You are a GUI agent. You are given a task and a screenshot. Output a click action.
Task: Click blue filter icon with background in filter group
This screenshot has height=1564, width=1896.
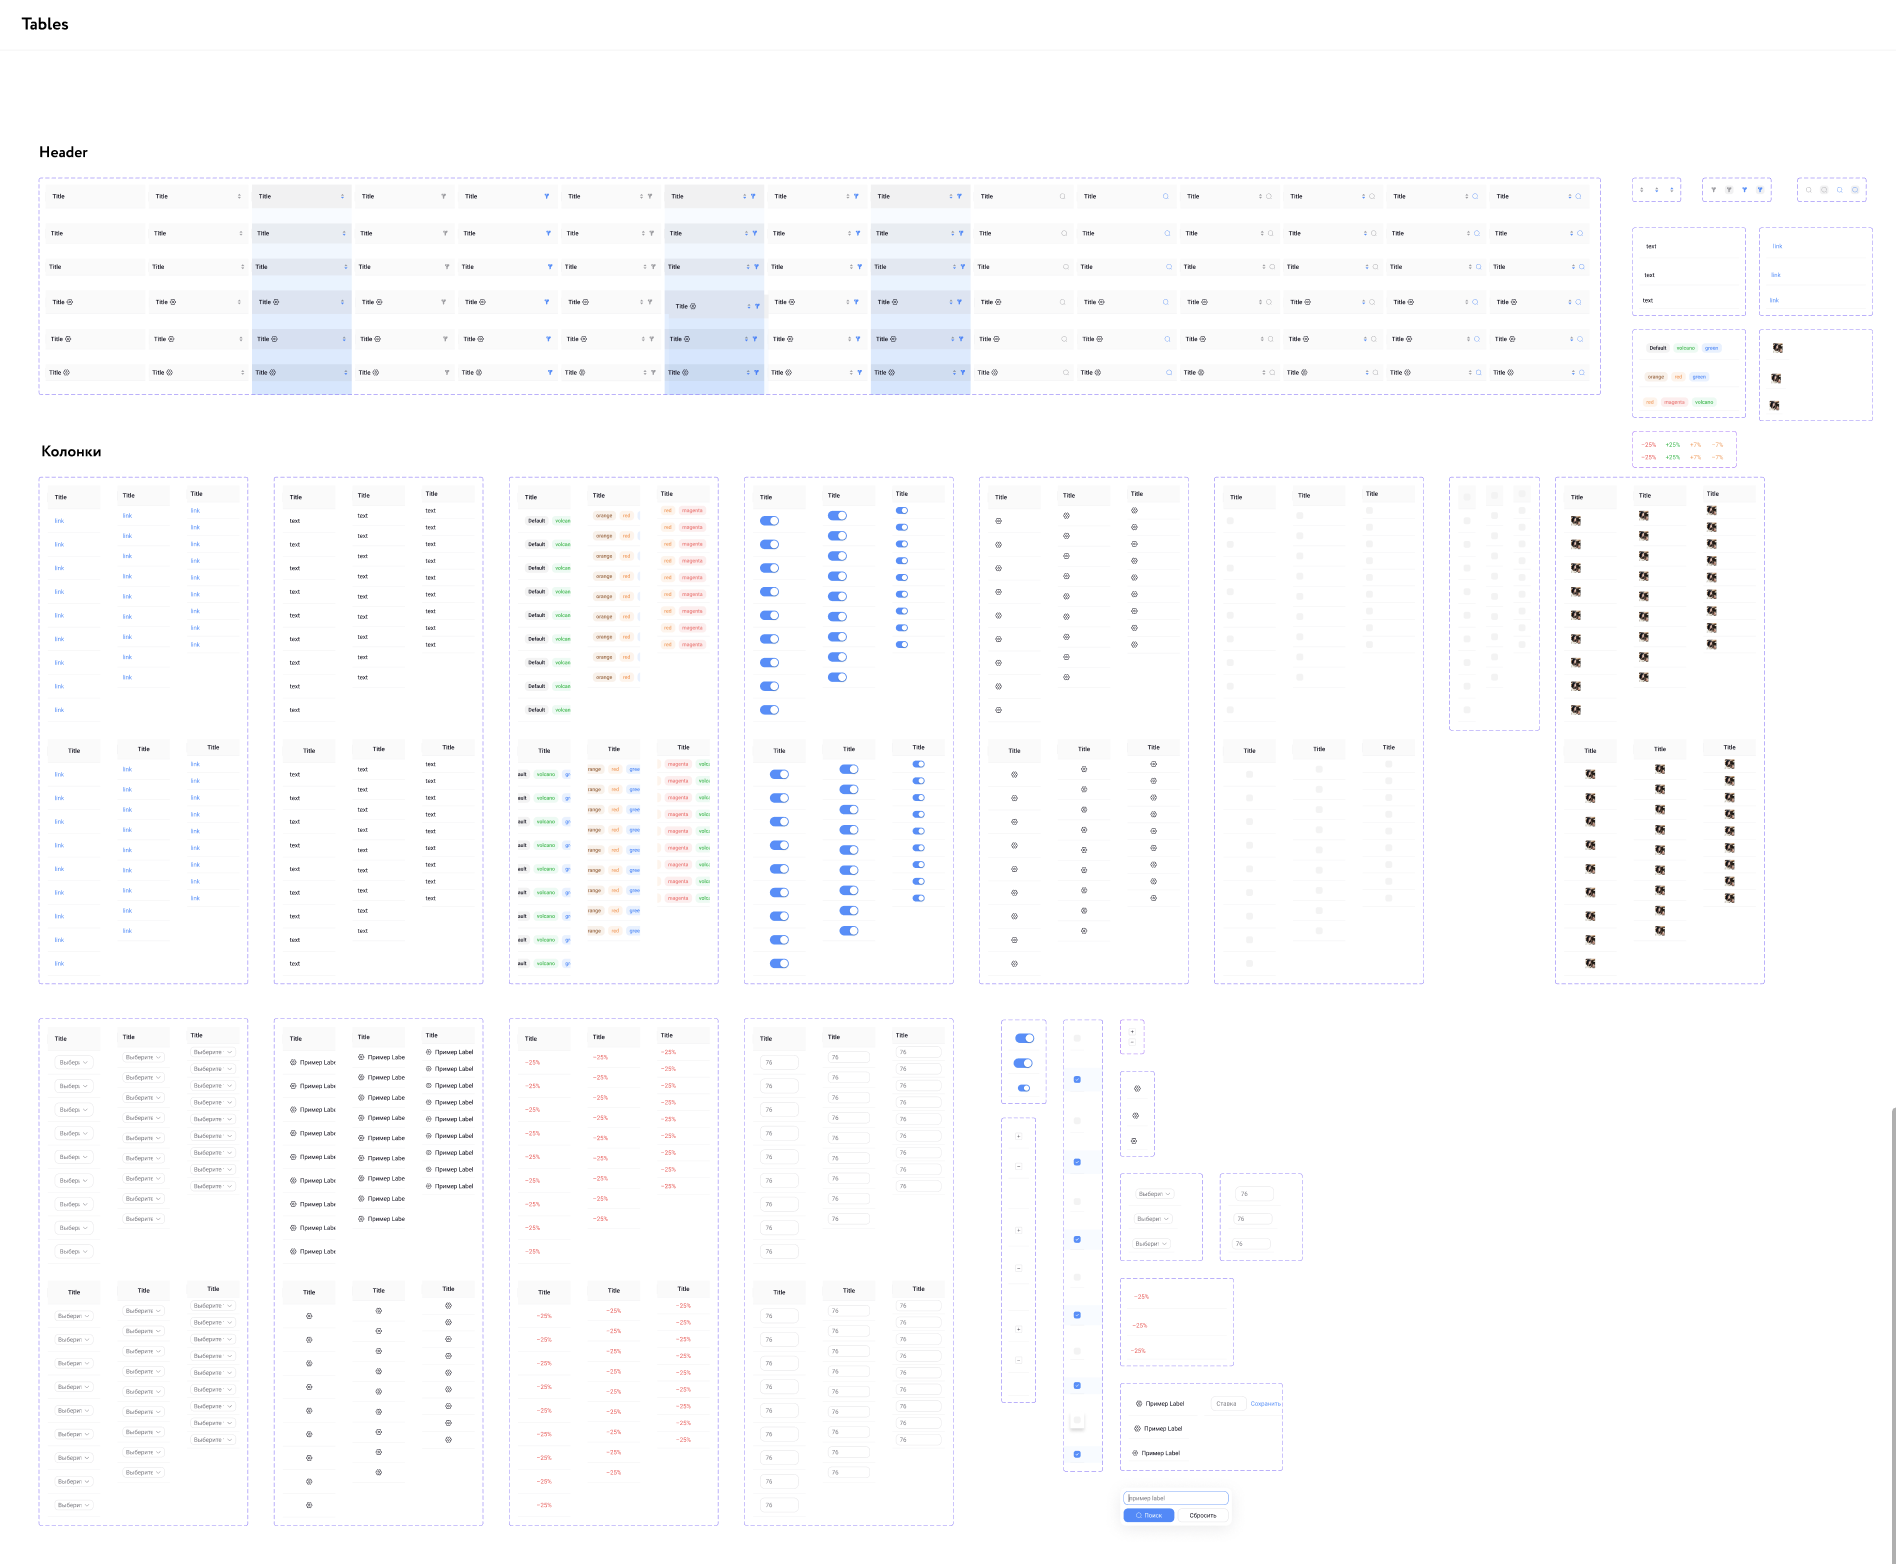tap(1760, 190)
